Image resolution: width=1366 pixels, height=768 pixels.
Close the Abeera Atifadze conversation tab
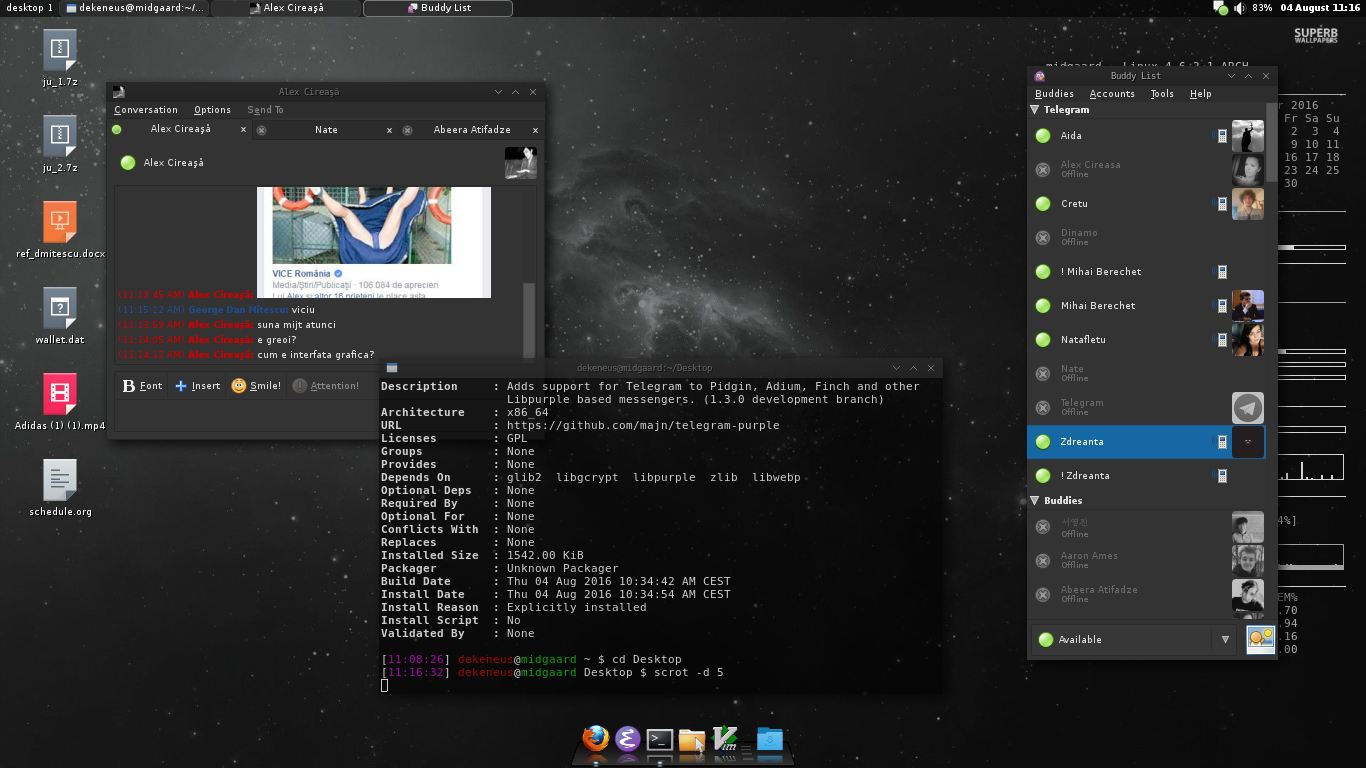(535, 130)
